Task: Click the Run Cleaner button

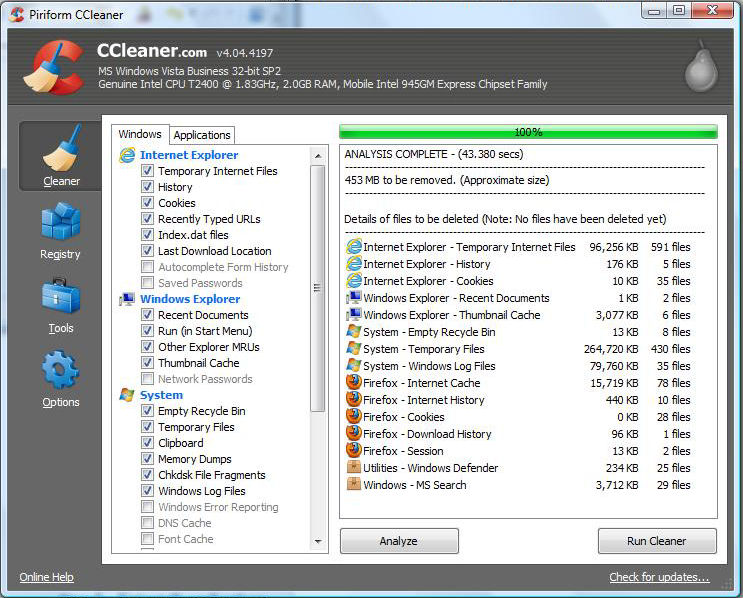Action: (656, 541)
